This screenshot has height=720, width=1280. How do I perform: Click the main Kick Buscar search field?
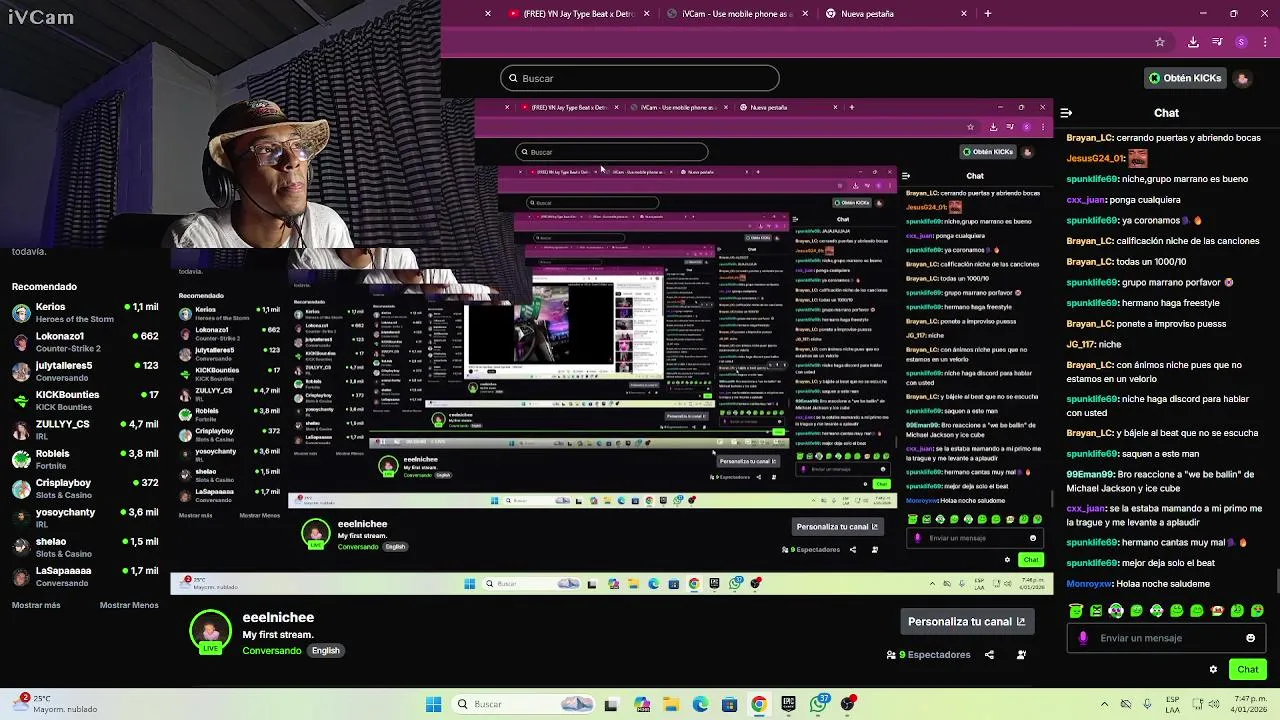pyautogui.click(x=640, y=78)
